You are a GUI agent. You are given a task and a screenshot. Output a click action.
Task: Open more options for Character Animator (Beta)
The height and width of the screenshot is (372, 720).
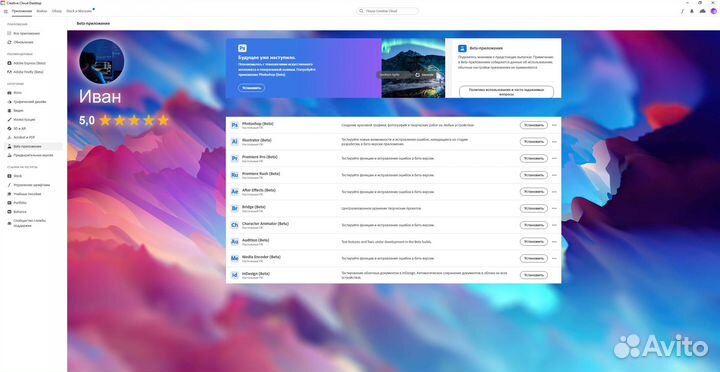554,225
